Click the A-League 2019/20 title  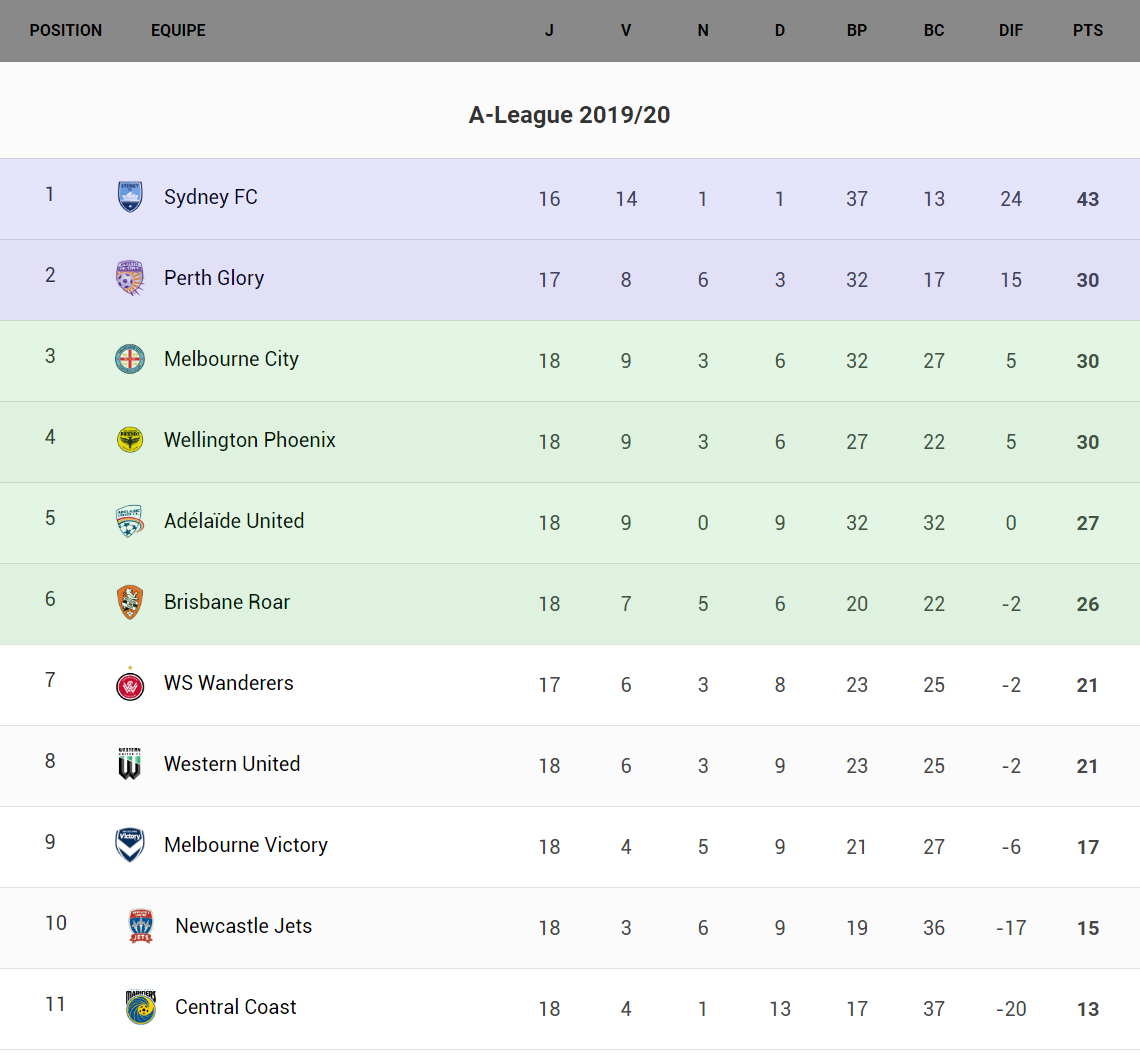pos(570,115)
